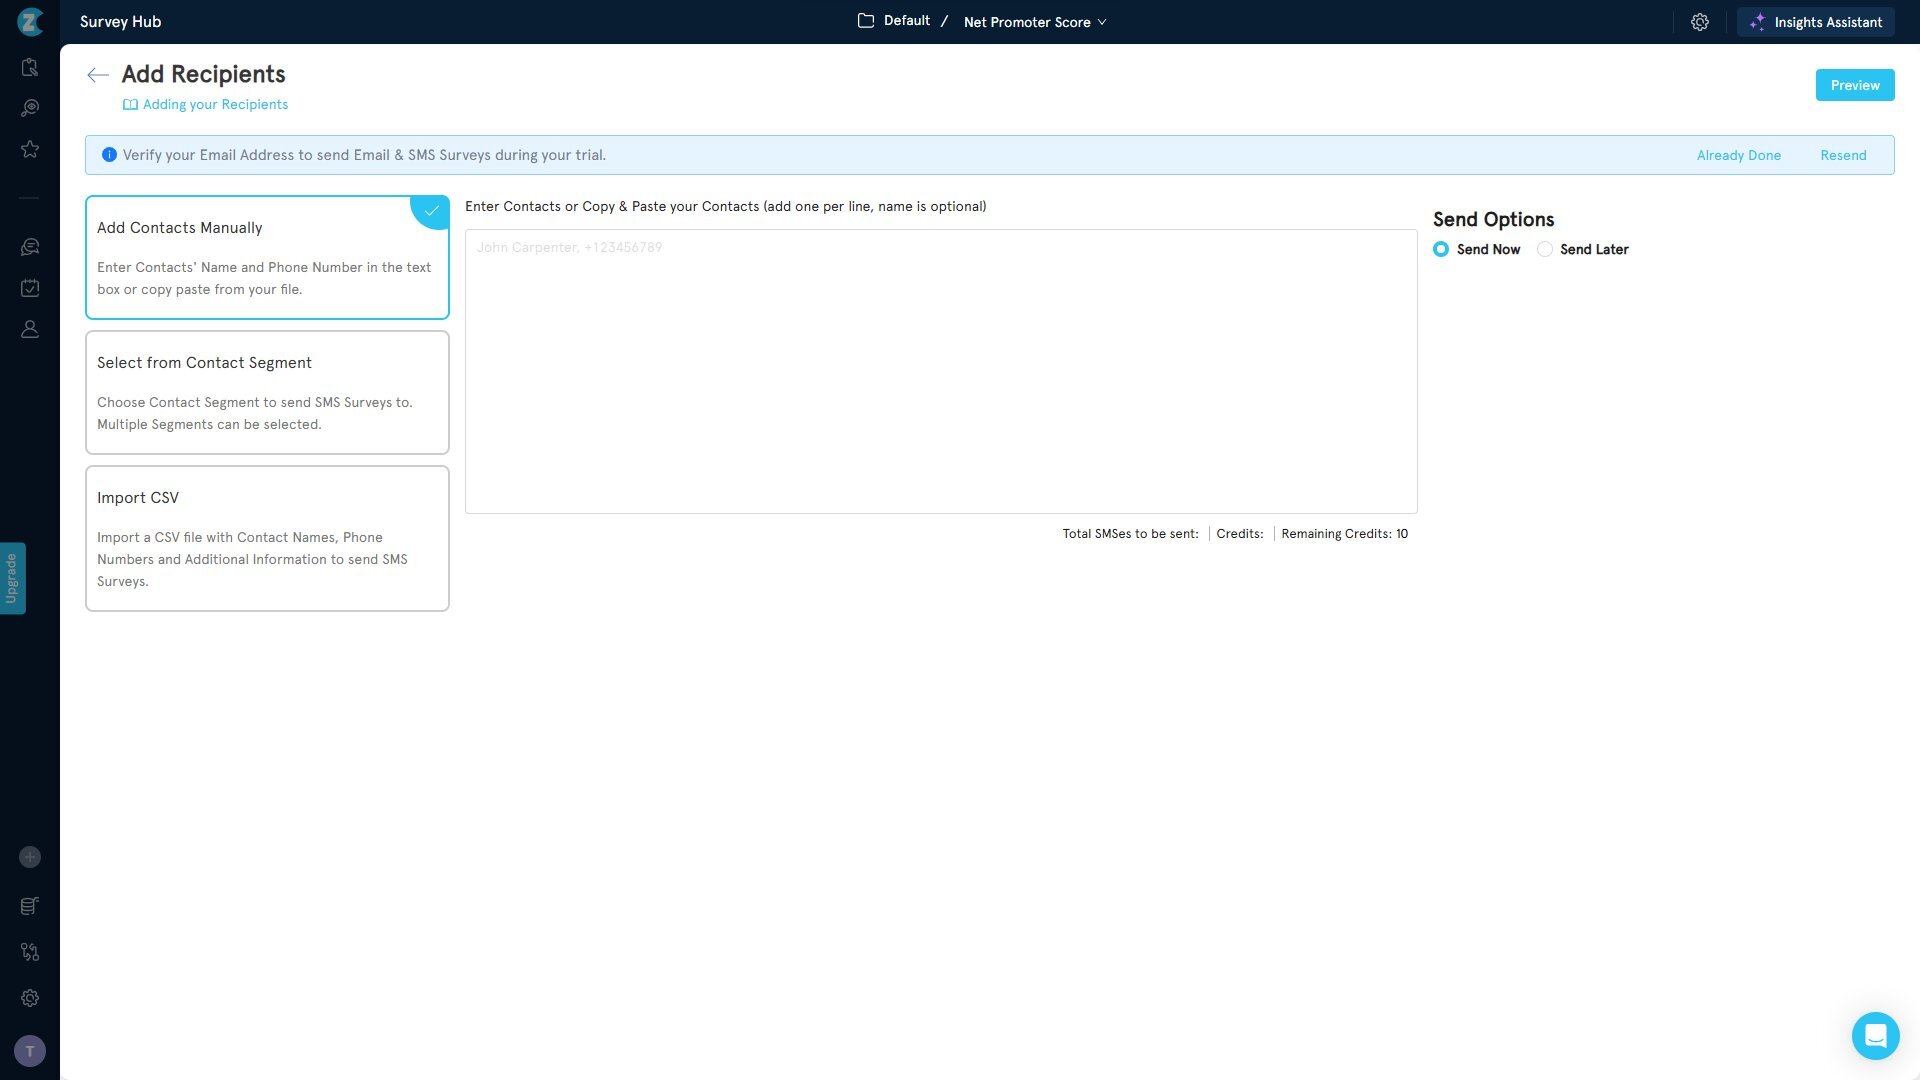Click the 'Total SMSes to be sent:' text
Image resolution: width=1920 pixels, height=1080 pixels.
(x=1130, y=534)
